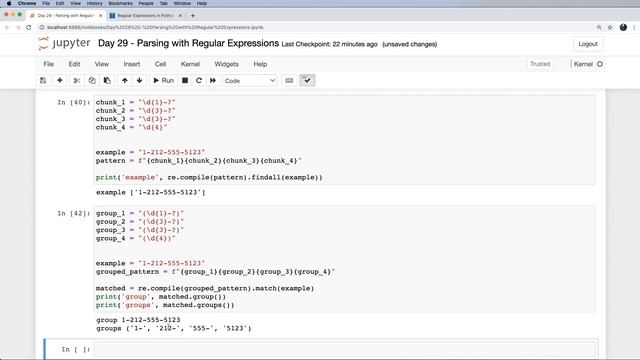Paste cells below icon
The height and width of the screenshot is (360, 640).
click(x=107, y=80)
